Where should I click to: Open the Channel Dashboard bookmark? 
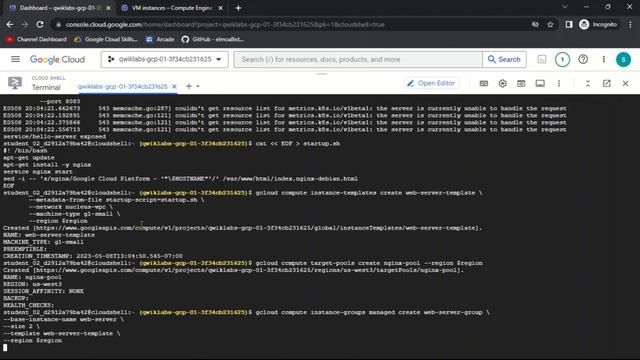coord(36,39)
